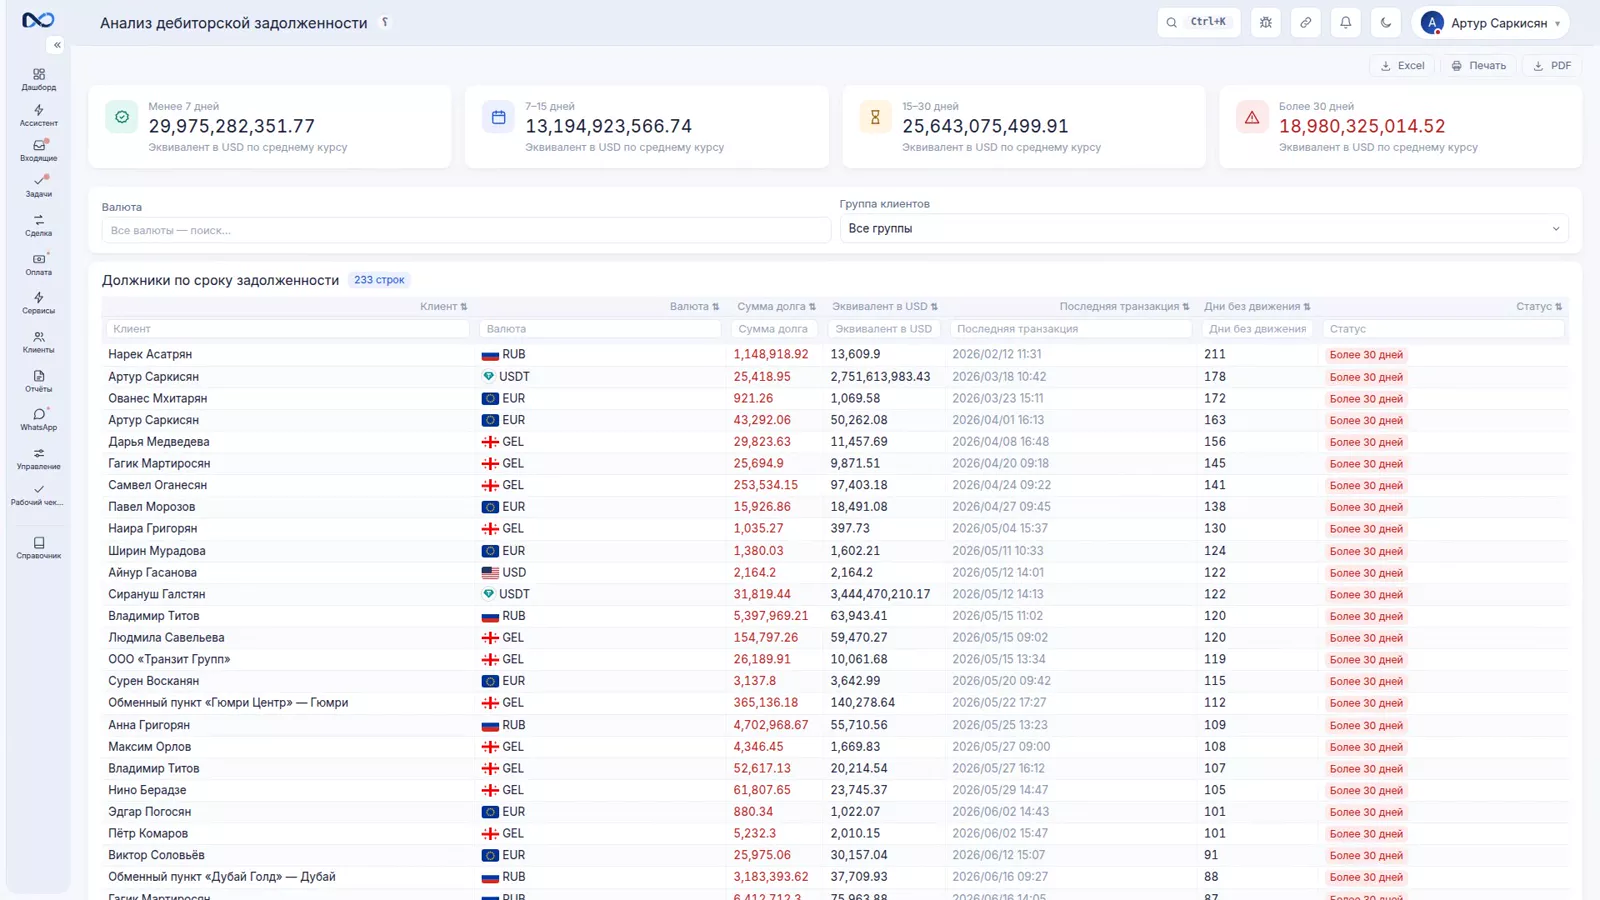This screenshot has width=1600, height=900.
Task: Click the Менее 7 дней checkmark icon
Action: pos(122,117)
